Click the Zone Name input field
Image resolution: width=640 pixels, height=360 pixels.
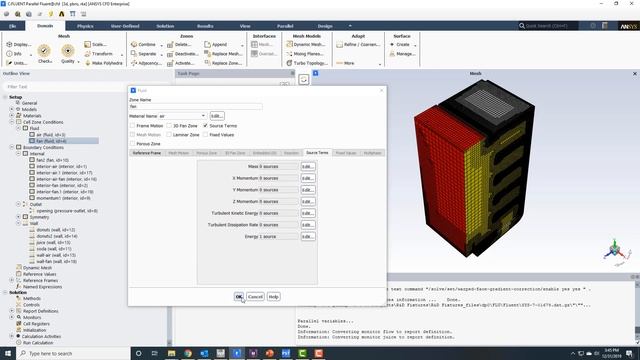coord(196,107)
